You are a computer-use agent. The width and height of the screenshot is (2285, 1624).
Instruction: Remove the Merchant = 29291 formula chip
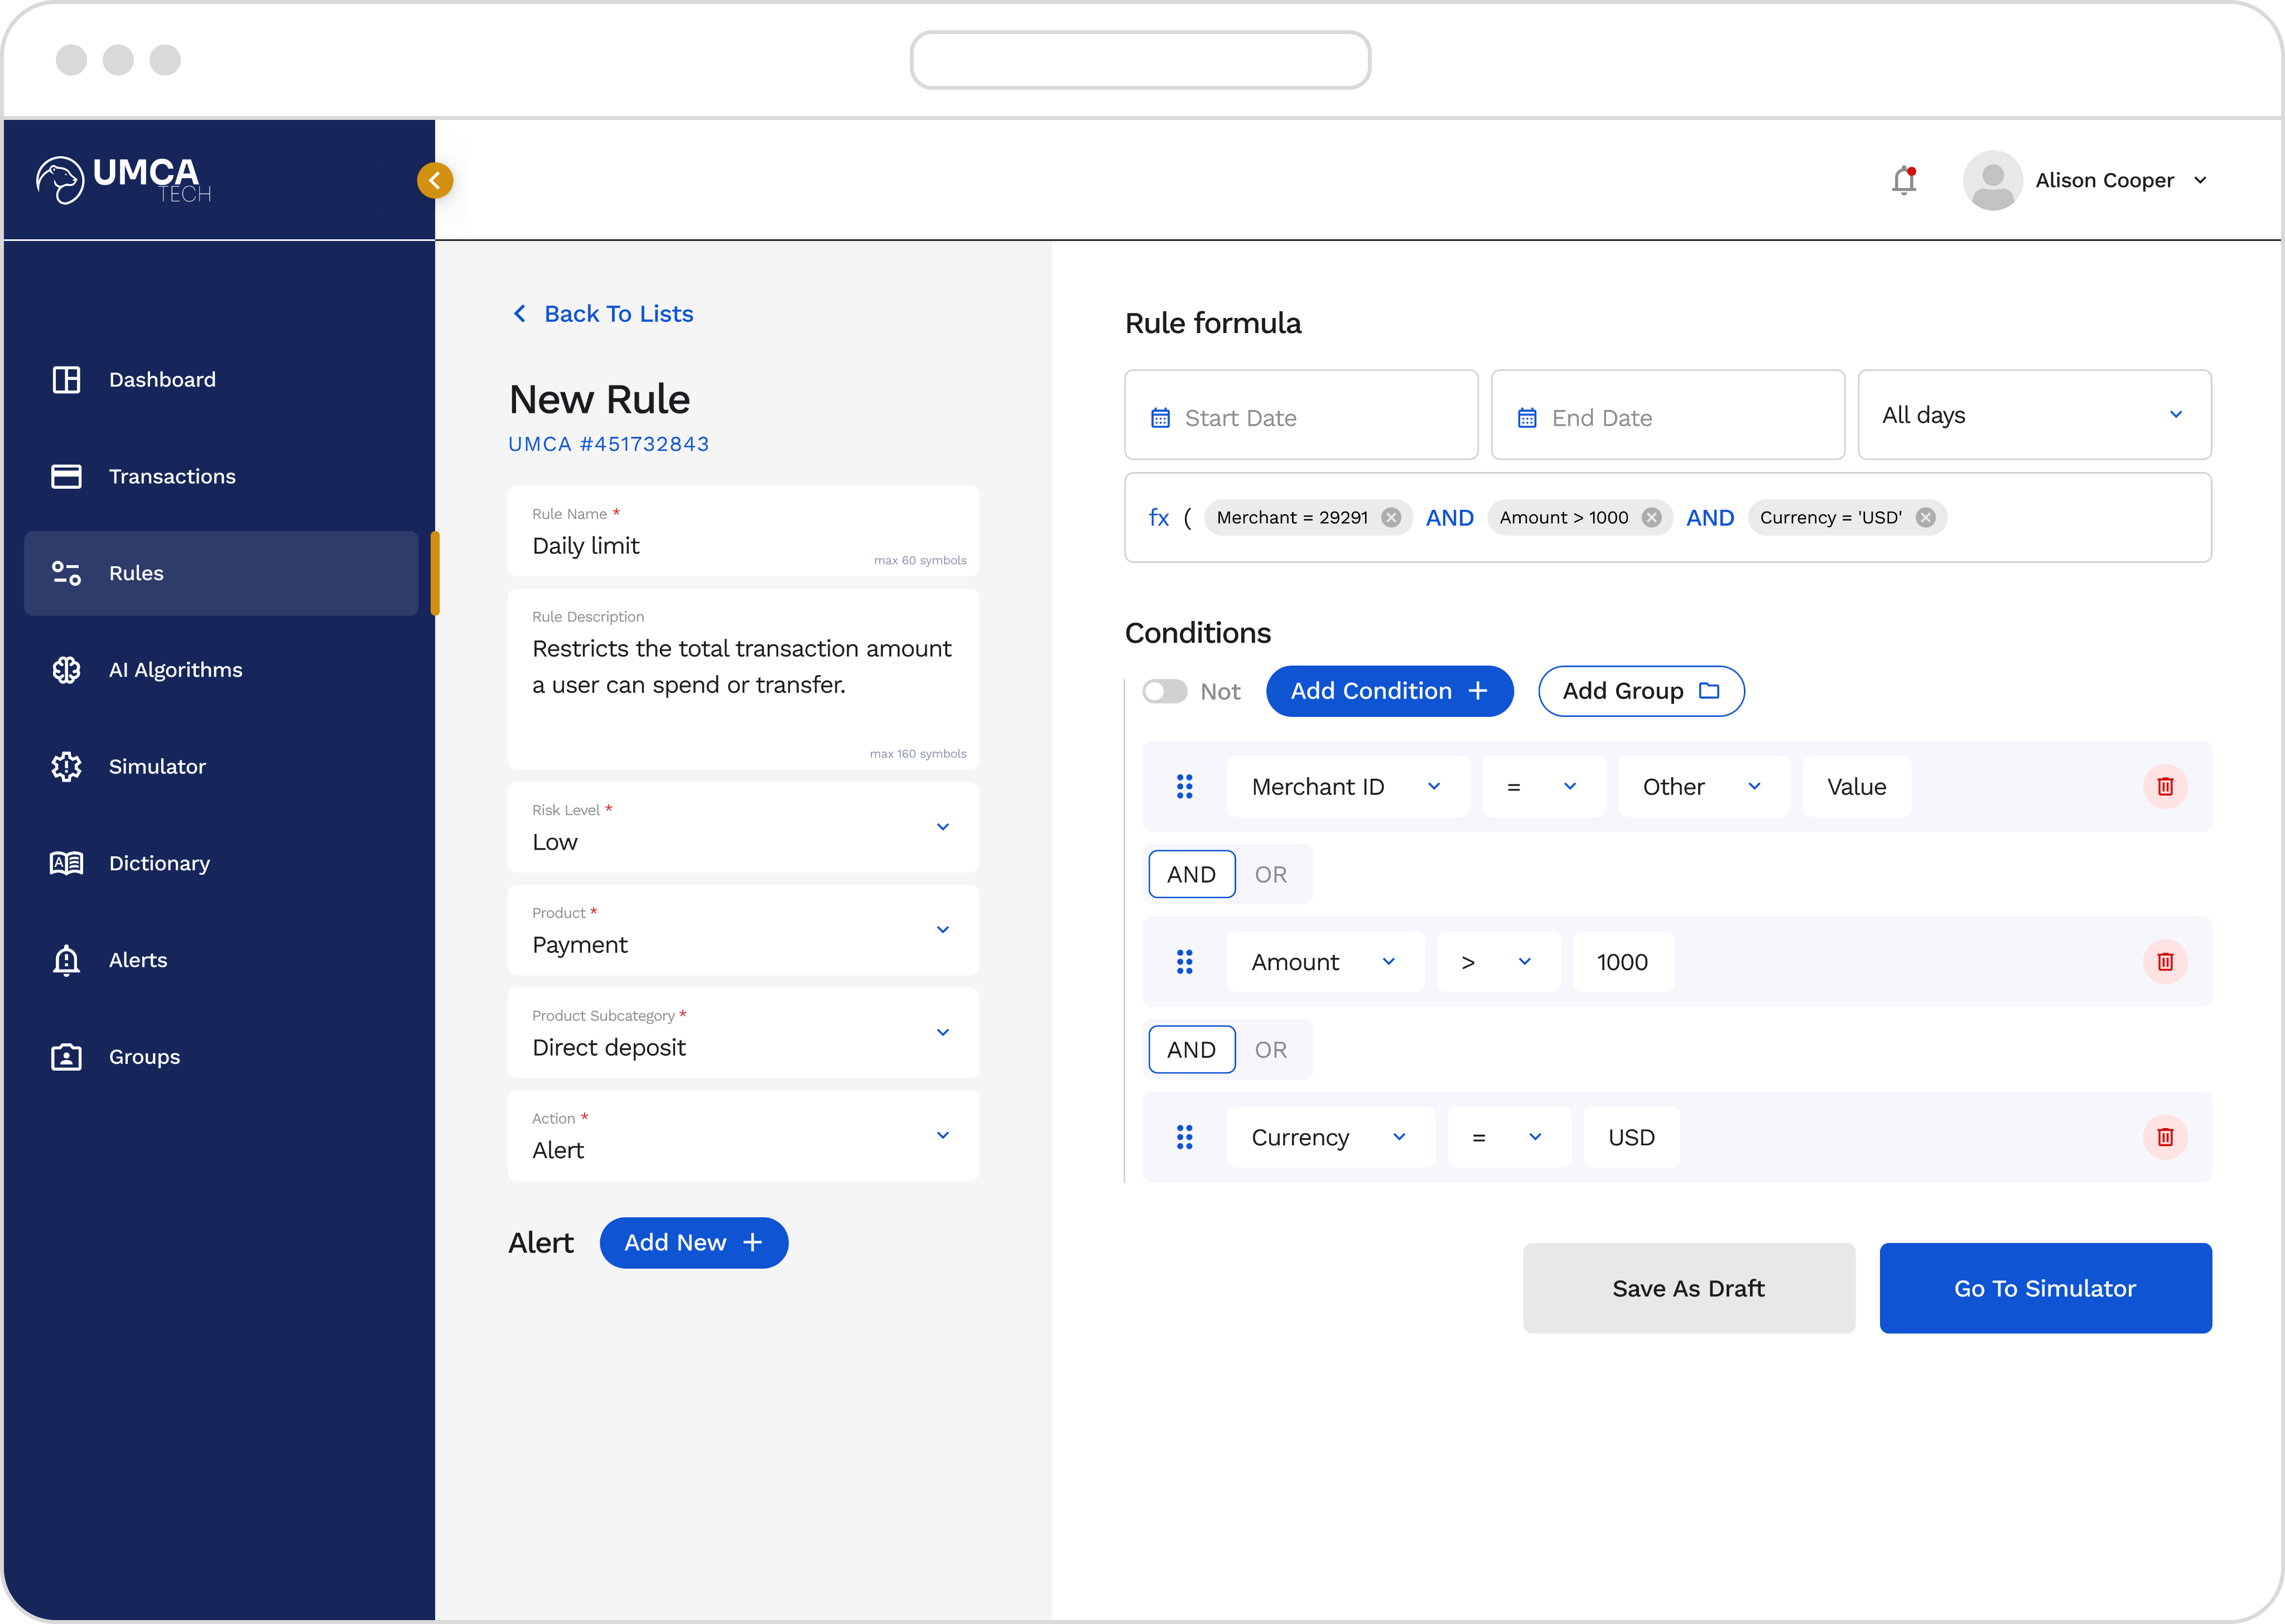(x=1391, y=518)
